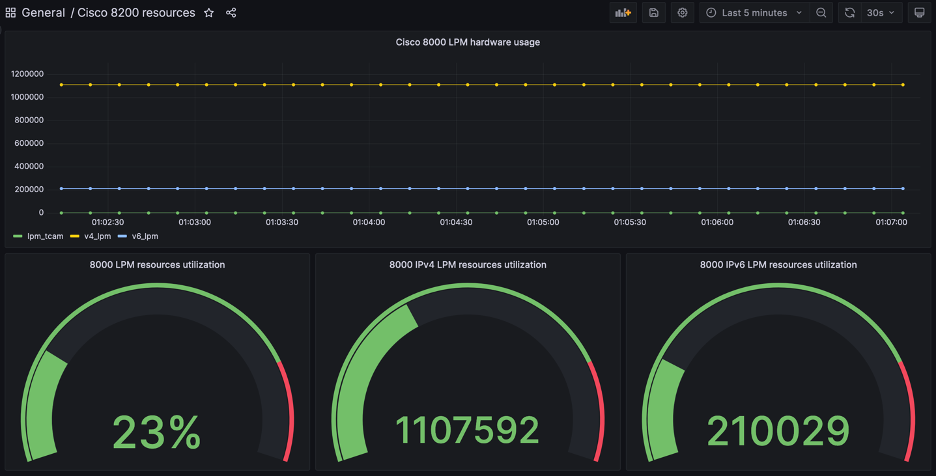Screen dimensions: 936x476
Task: Click the 1000000 y-axis label
Action: 27,97
